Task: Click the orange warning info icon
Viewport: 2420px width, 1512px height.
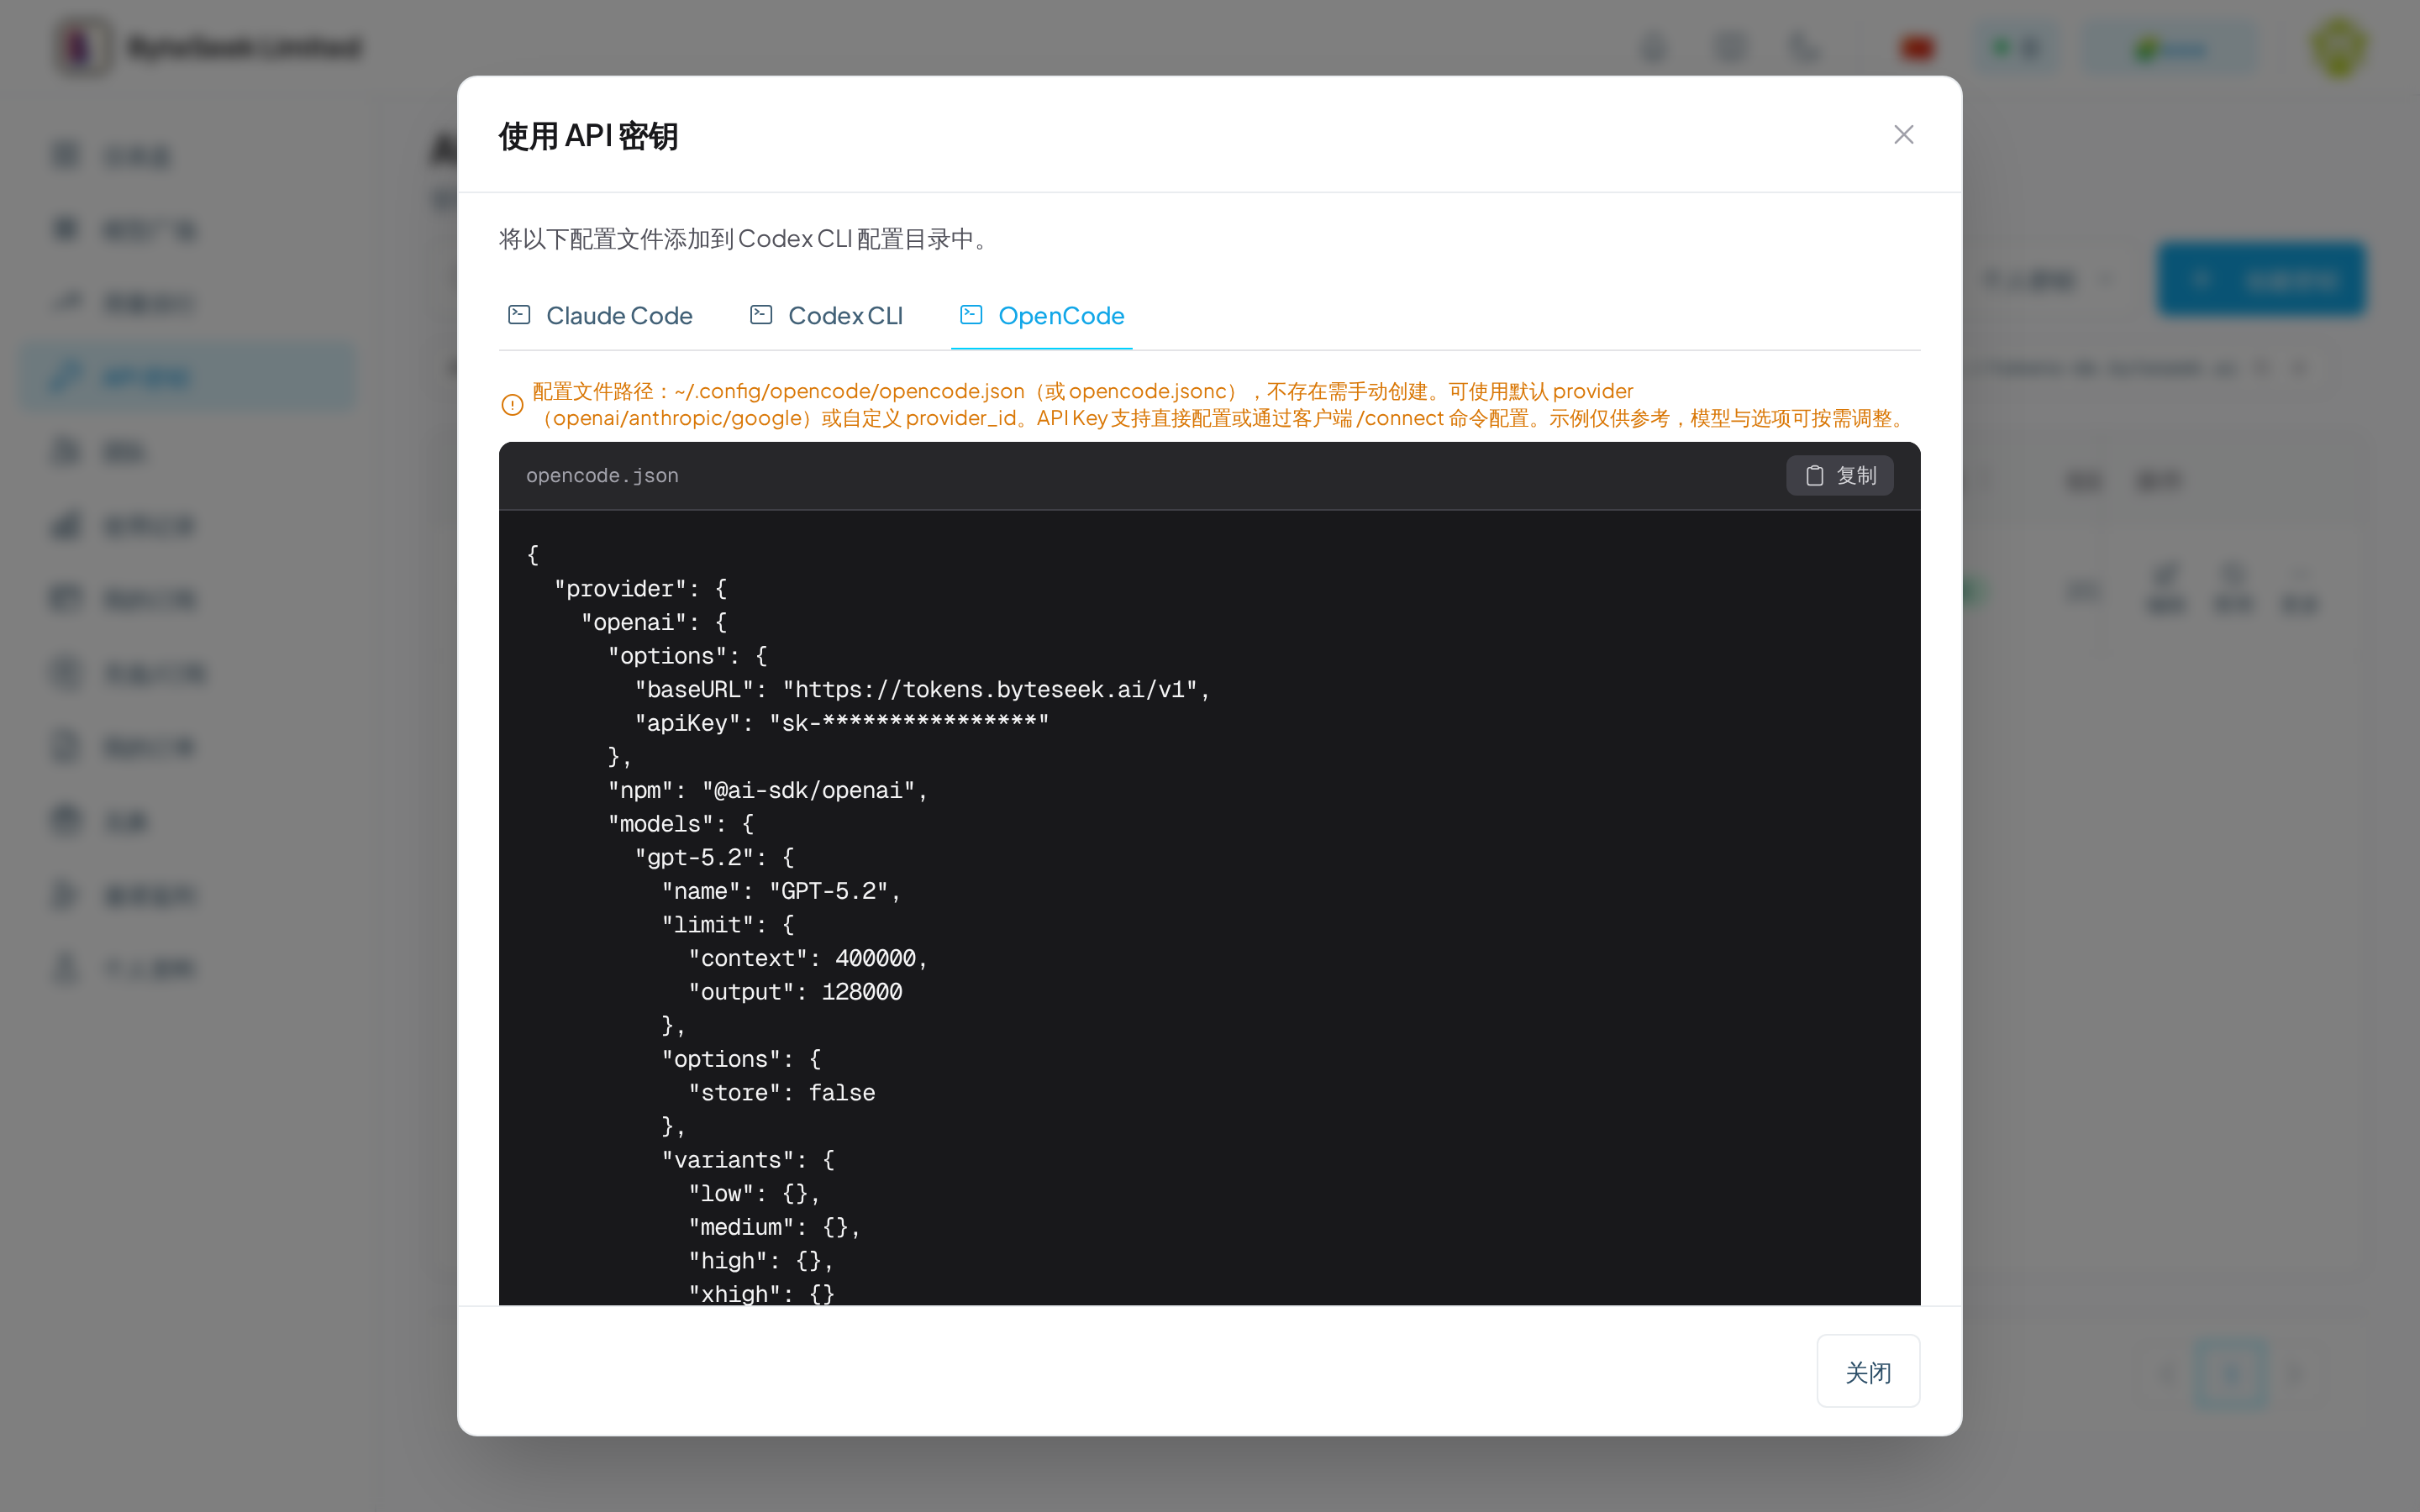Action: click(512, 405)
